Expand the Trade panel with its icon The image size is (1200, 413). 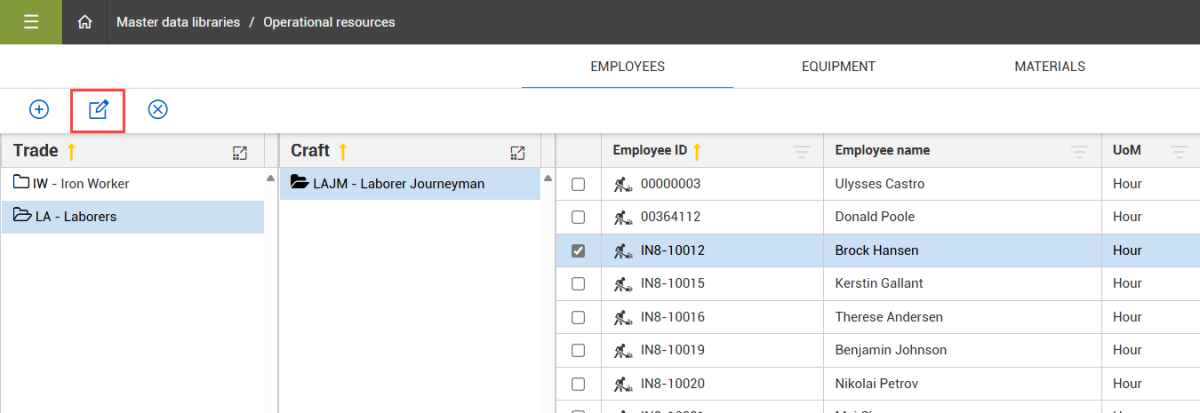(x=240, y=152)
